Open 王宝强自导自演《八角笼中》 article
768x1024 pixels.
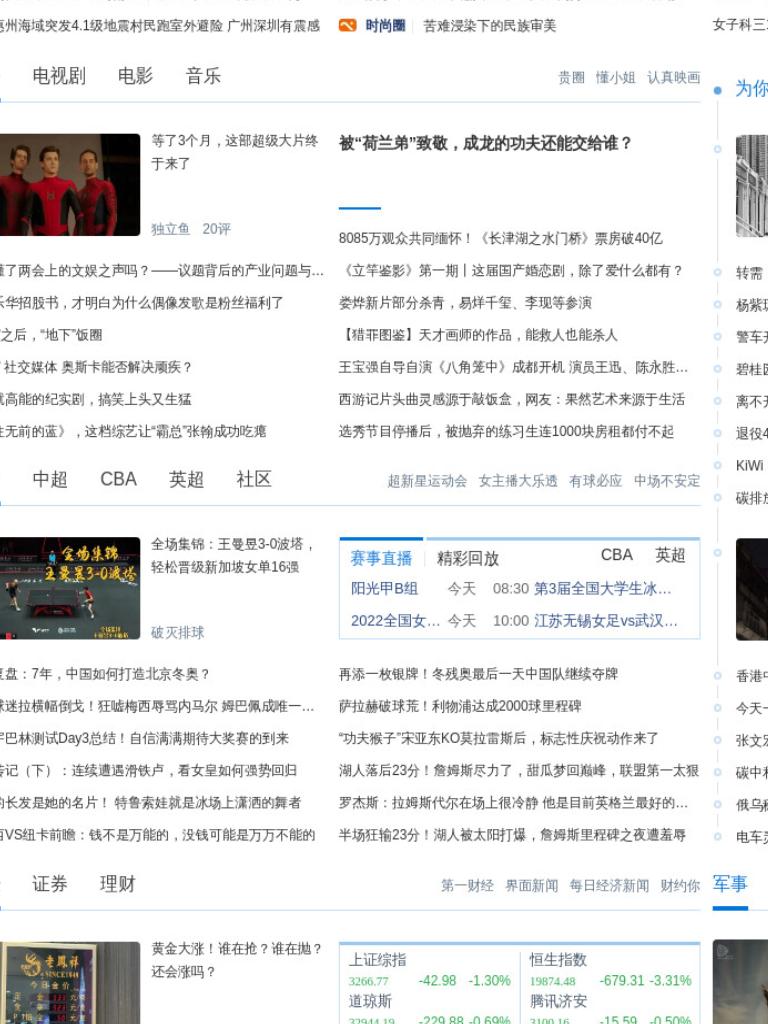(513, 367)
